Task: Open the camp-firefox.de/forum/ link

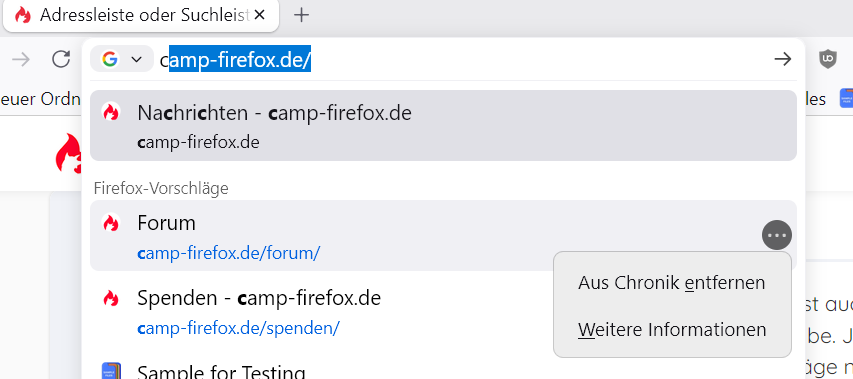Action: (x=229, y=253)
